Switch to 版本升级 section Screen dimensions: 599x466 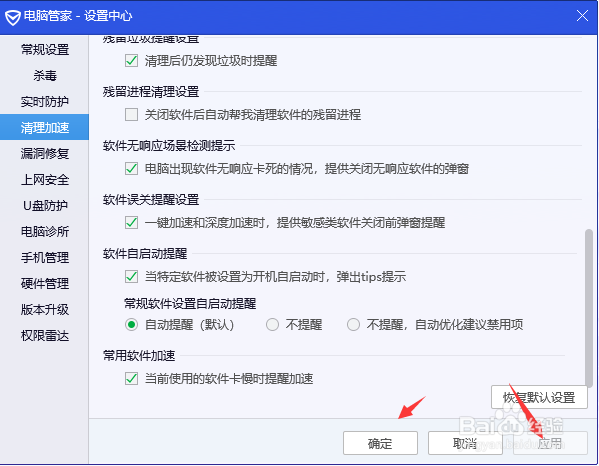(x=45, y=309)
